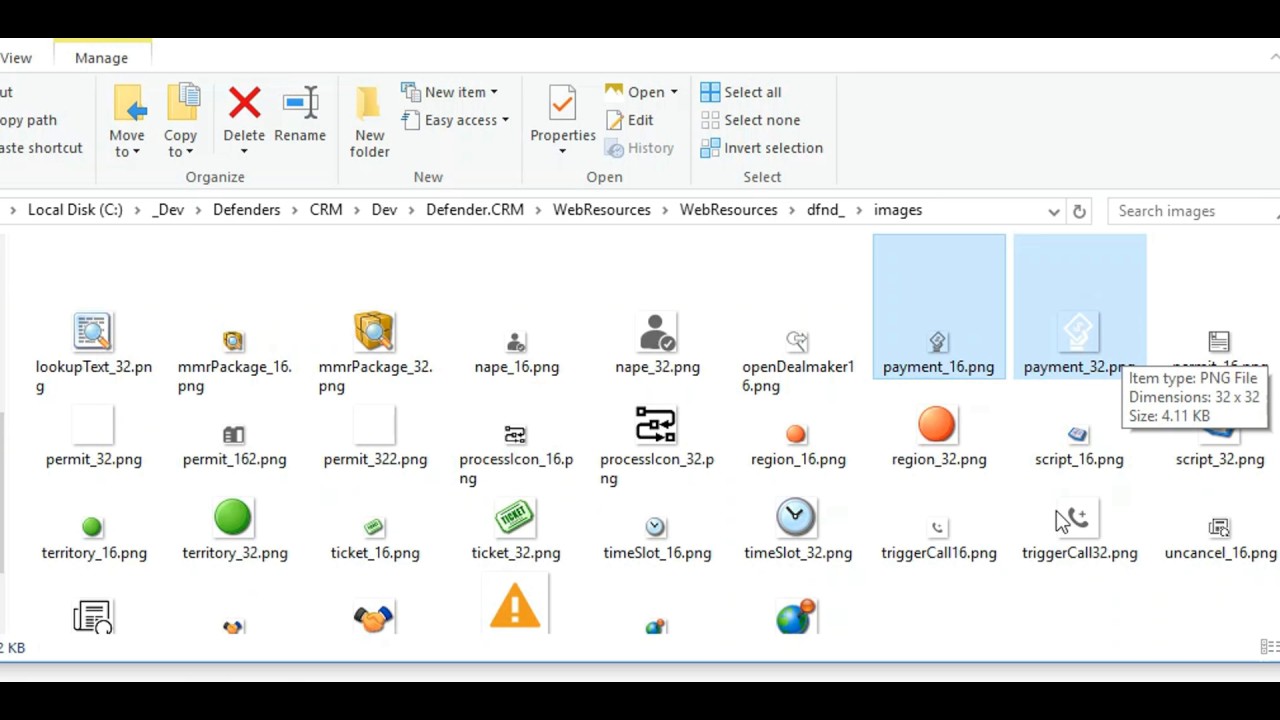Switch to the Manage ribbon tab
1280x720 pixels.
click(x=101, y=58)
